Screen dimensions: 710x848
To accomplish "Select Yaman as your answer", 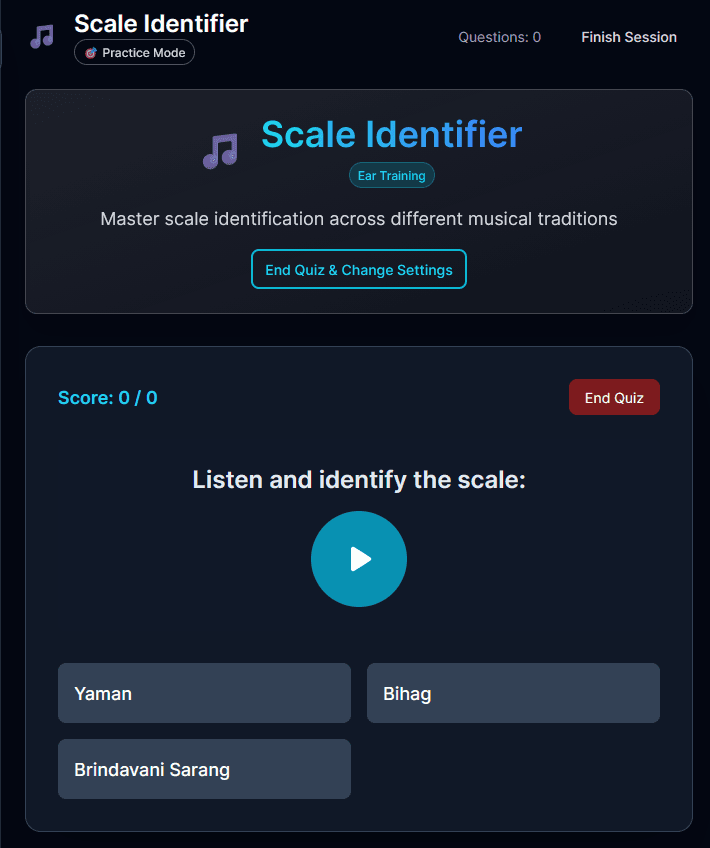I will click(x=204, y=693).
